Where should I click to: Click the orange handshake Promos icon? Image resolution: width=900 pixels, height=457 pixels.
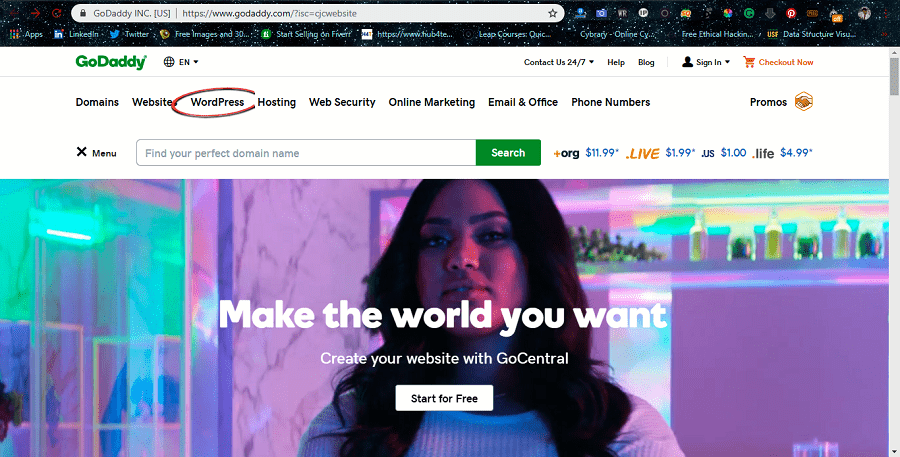click(804, 102)
